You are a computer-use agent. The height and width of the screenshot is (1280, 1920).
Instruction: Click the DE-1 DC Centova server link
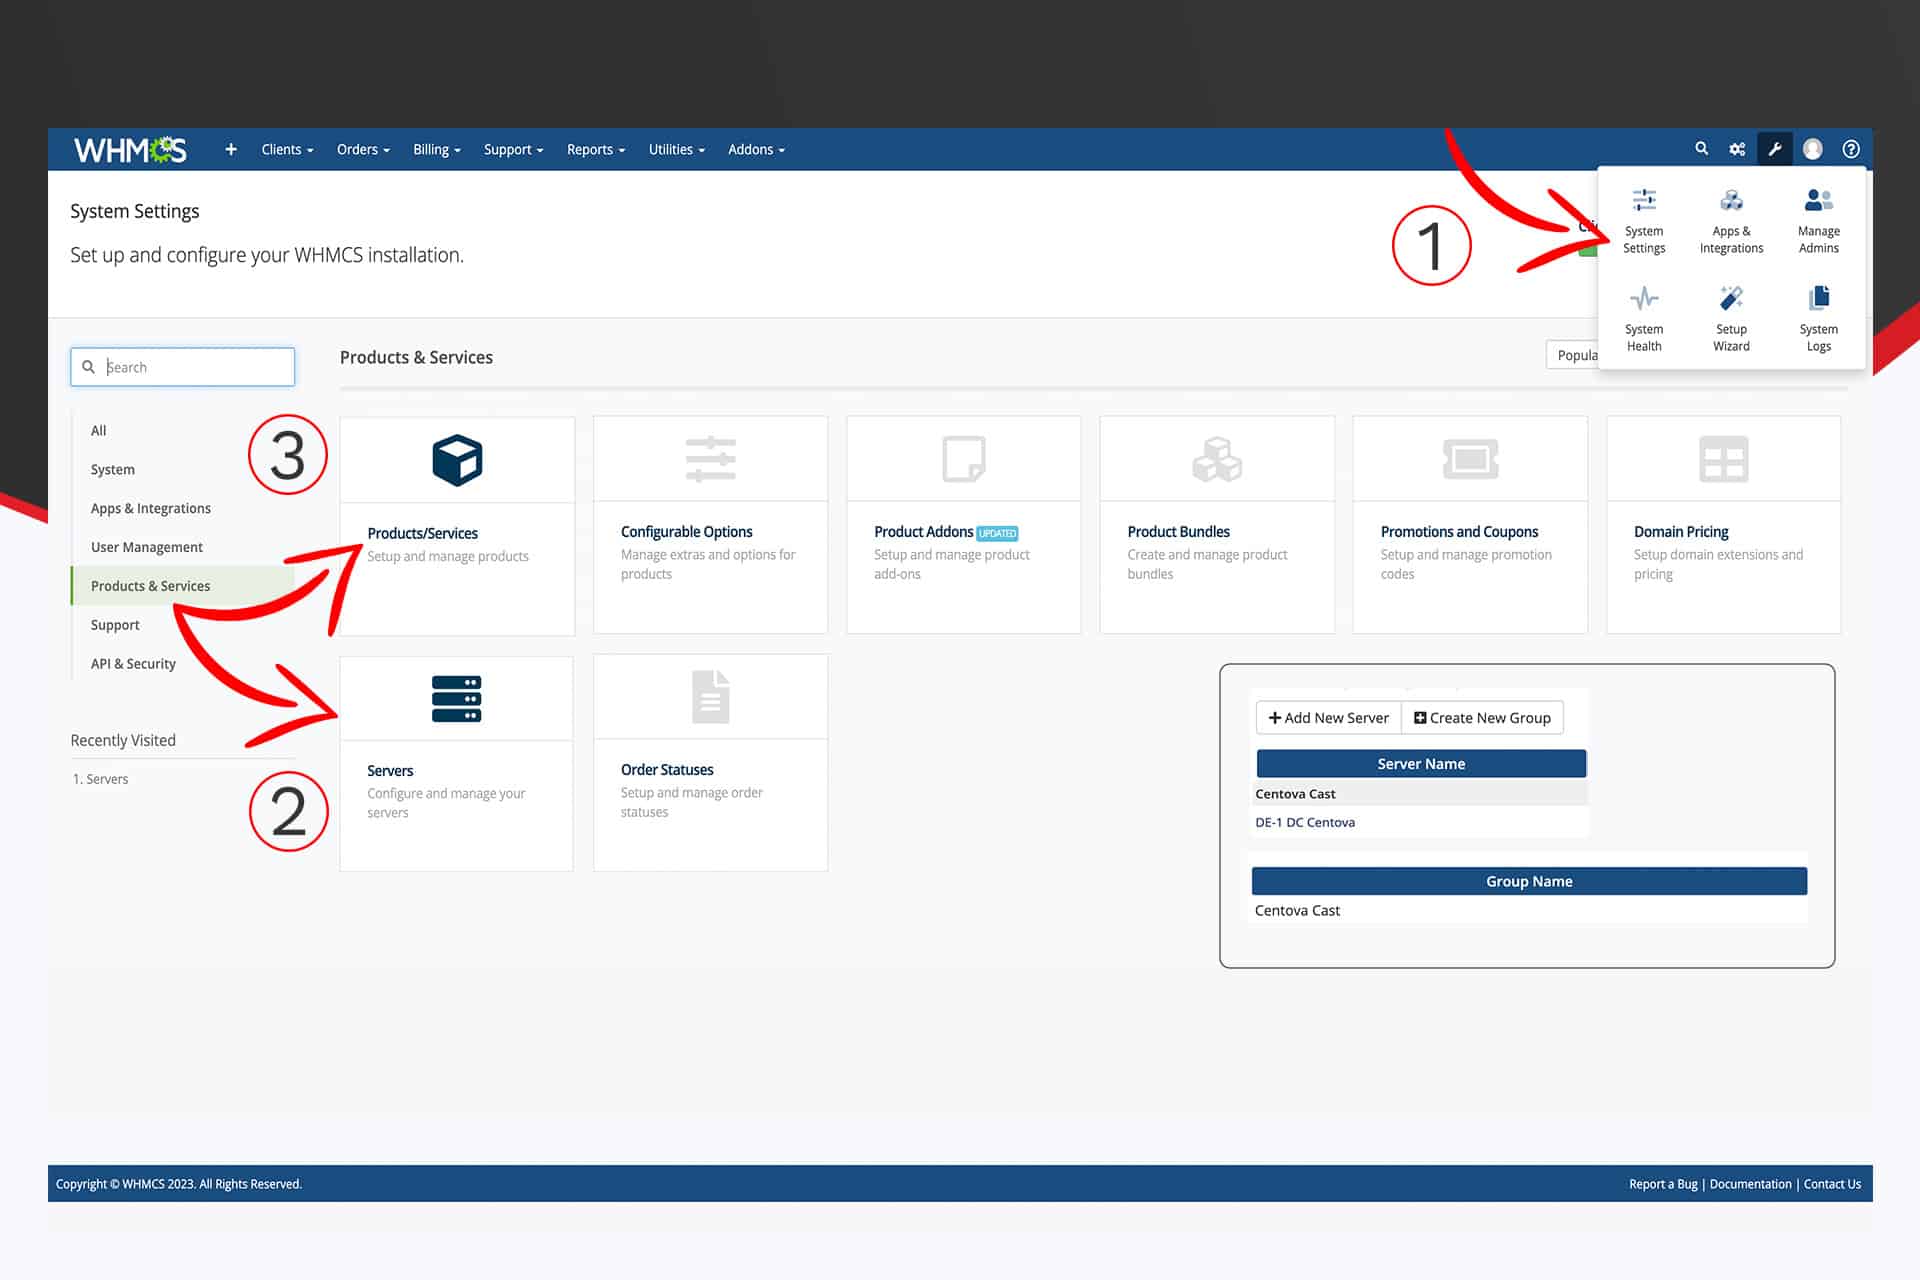point(1305,822)
